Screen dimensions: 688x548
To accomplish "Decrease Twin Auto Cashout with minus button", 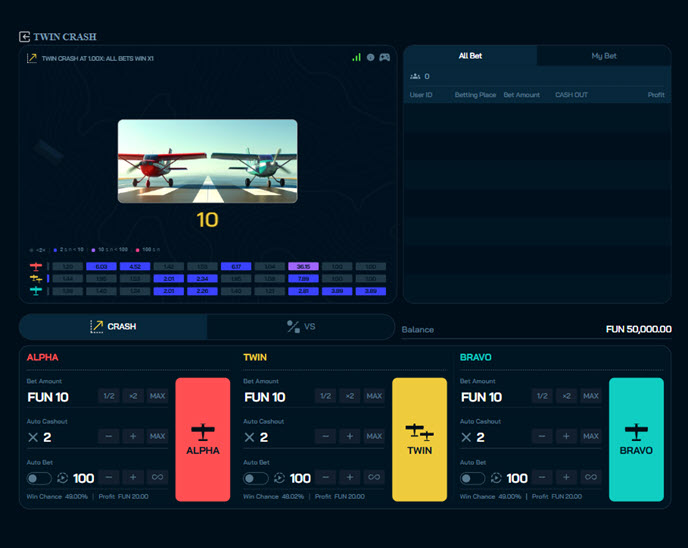I will 325,436.
